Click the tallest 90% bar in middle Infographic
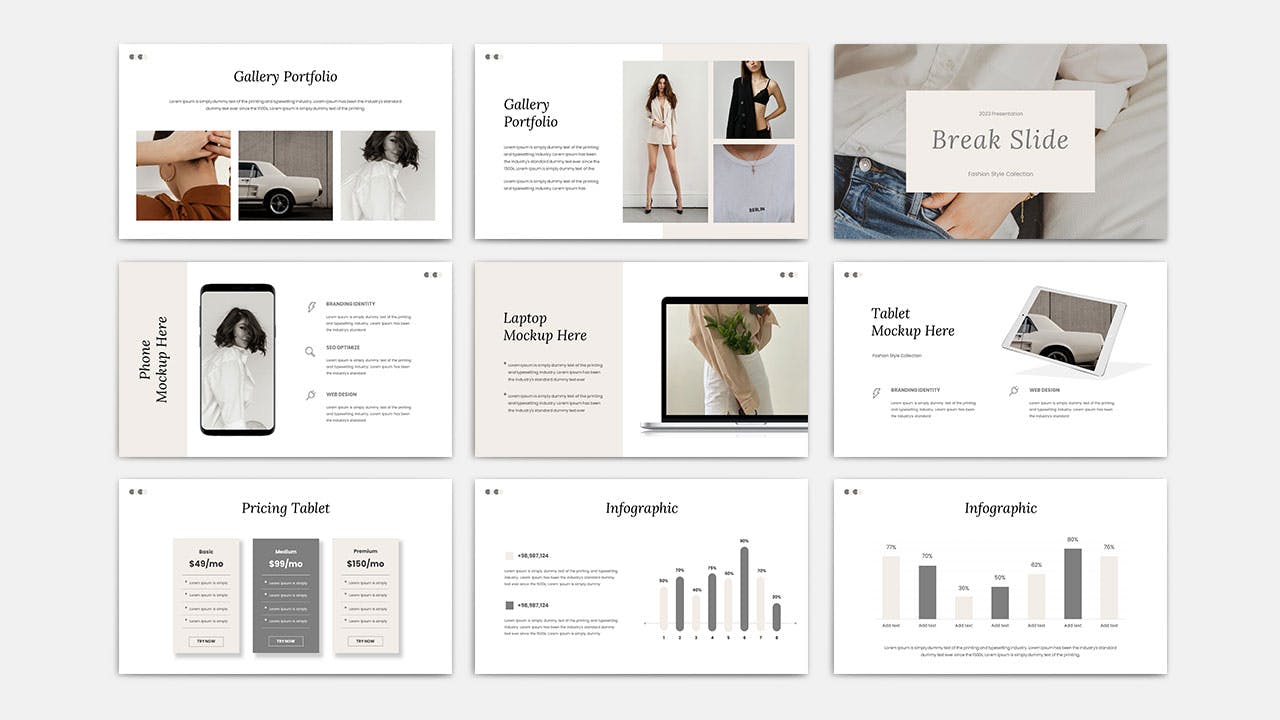The image size is (1280, 720). (744, 588)
